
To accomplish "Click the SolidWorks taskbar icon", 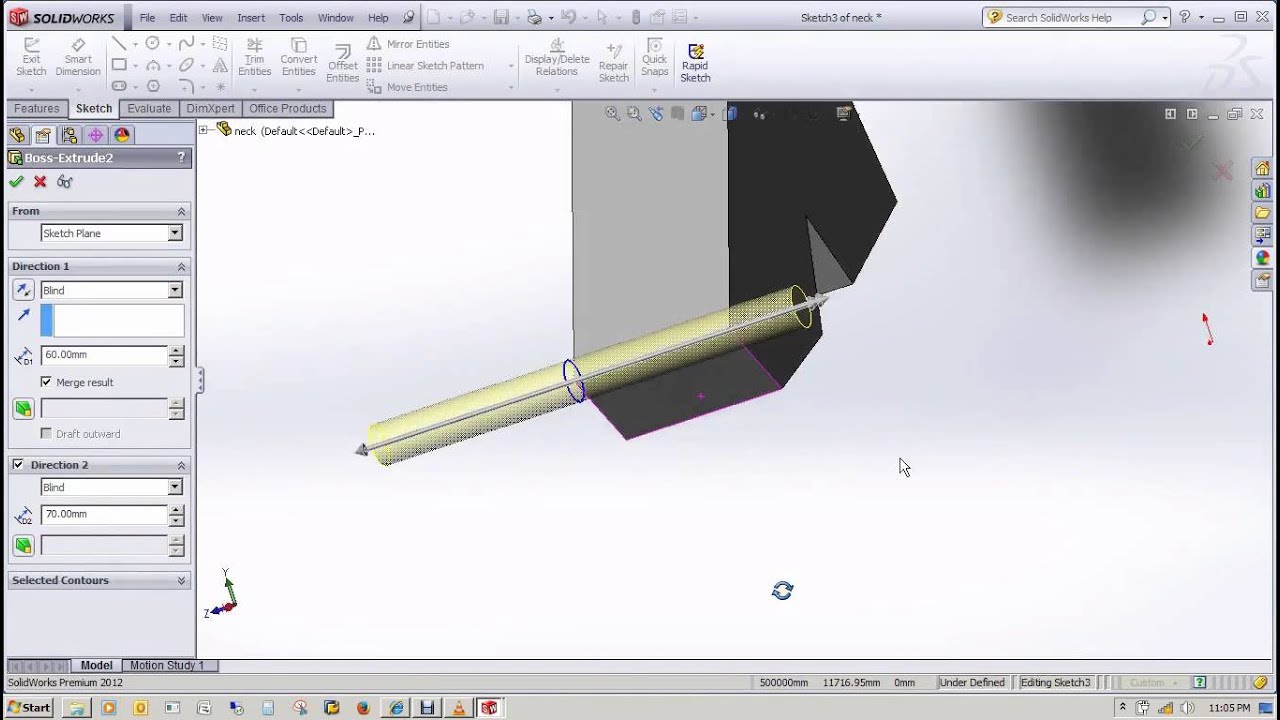I will pos(489,708).
